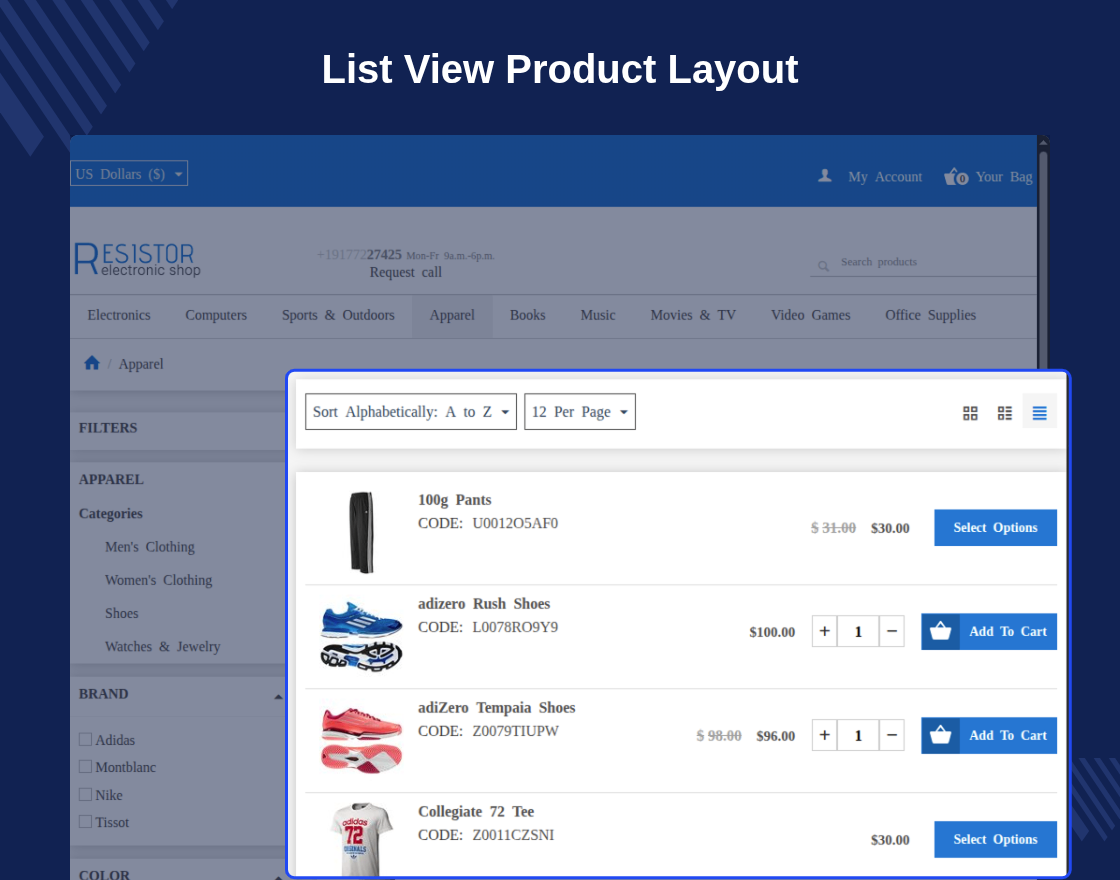Filter by Women's Clothing category

tap(158, 580)
